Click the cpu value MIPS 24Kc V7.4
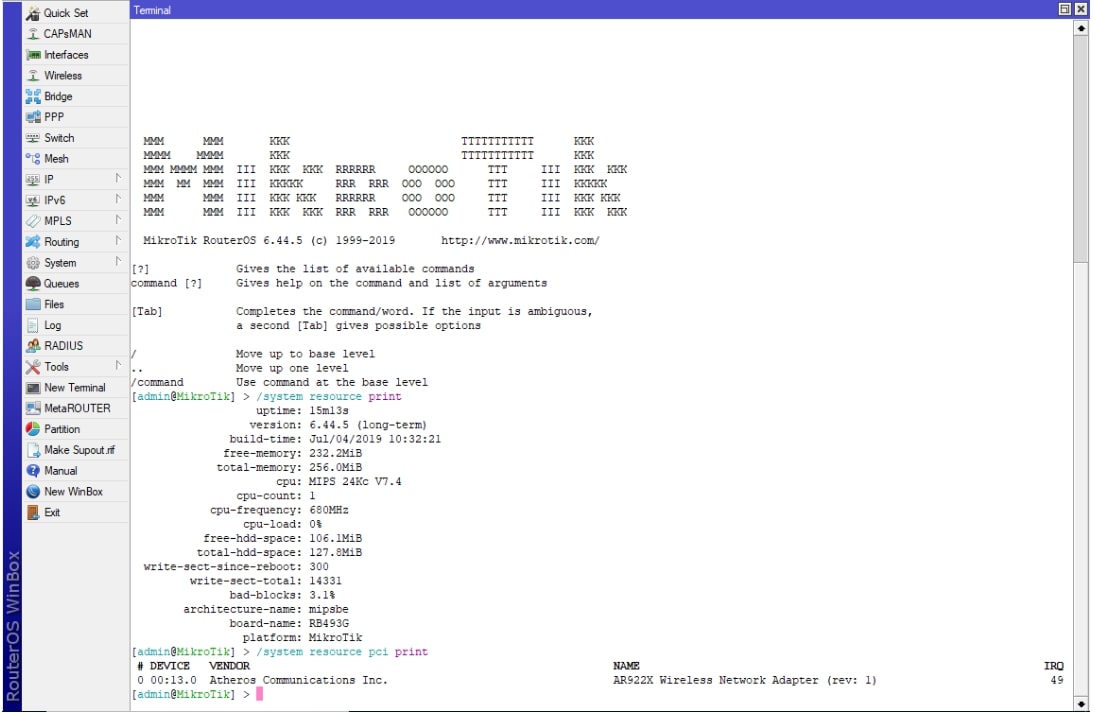 355,482
